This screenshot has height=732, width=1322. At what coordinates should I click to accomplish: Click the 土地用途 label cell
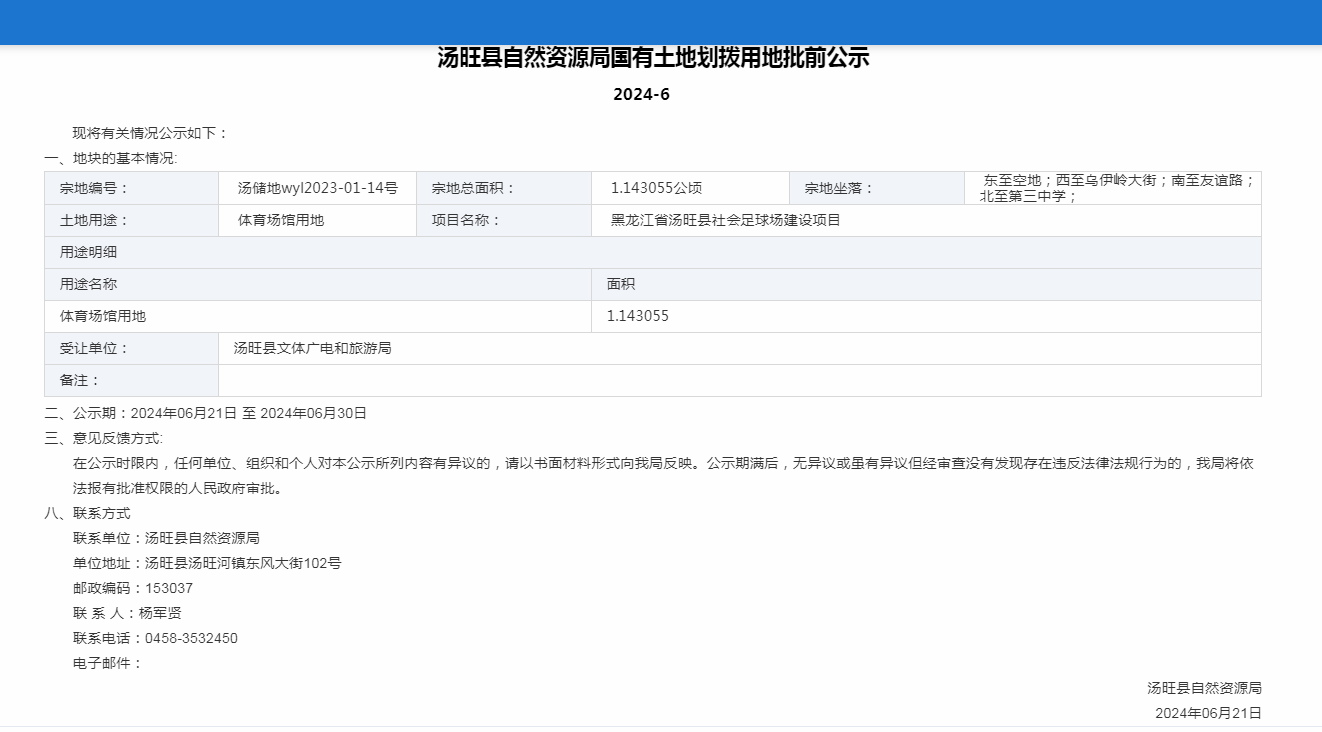point(132,220)
